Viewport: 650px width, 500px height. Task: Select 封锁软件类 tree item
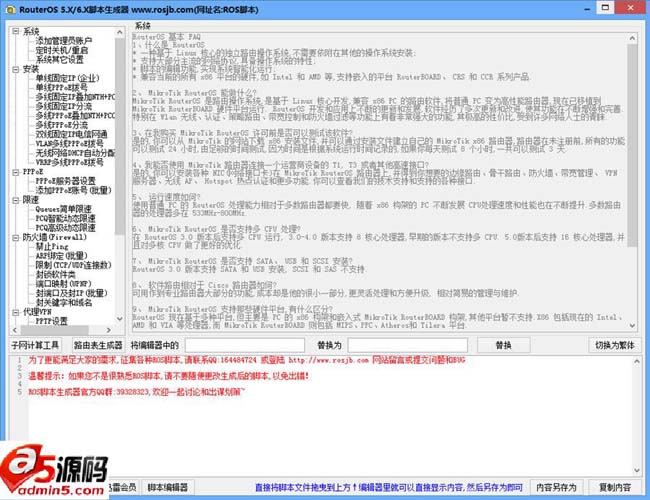point(56,274)
